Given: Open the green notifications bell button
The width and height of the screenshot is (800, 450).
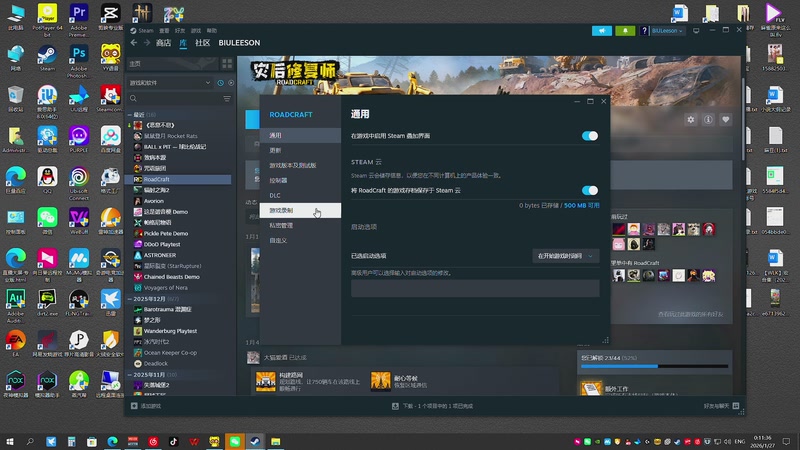Looking at the screenshot, I should coord(625,31).
